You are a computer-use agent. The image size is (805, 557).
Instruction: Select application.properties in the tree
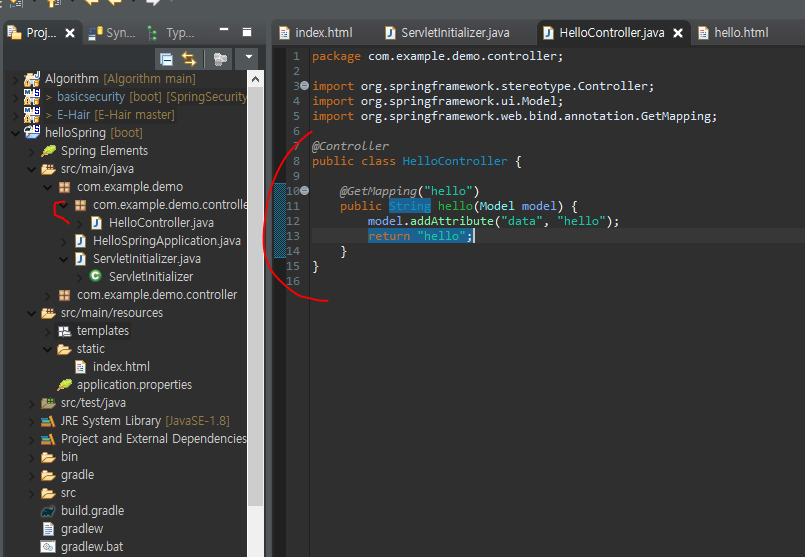coord(135,385)
